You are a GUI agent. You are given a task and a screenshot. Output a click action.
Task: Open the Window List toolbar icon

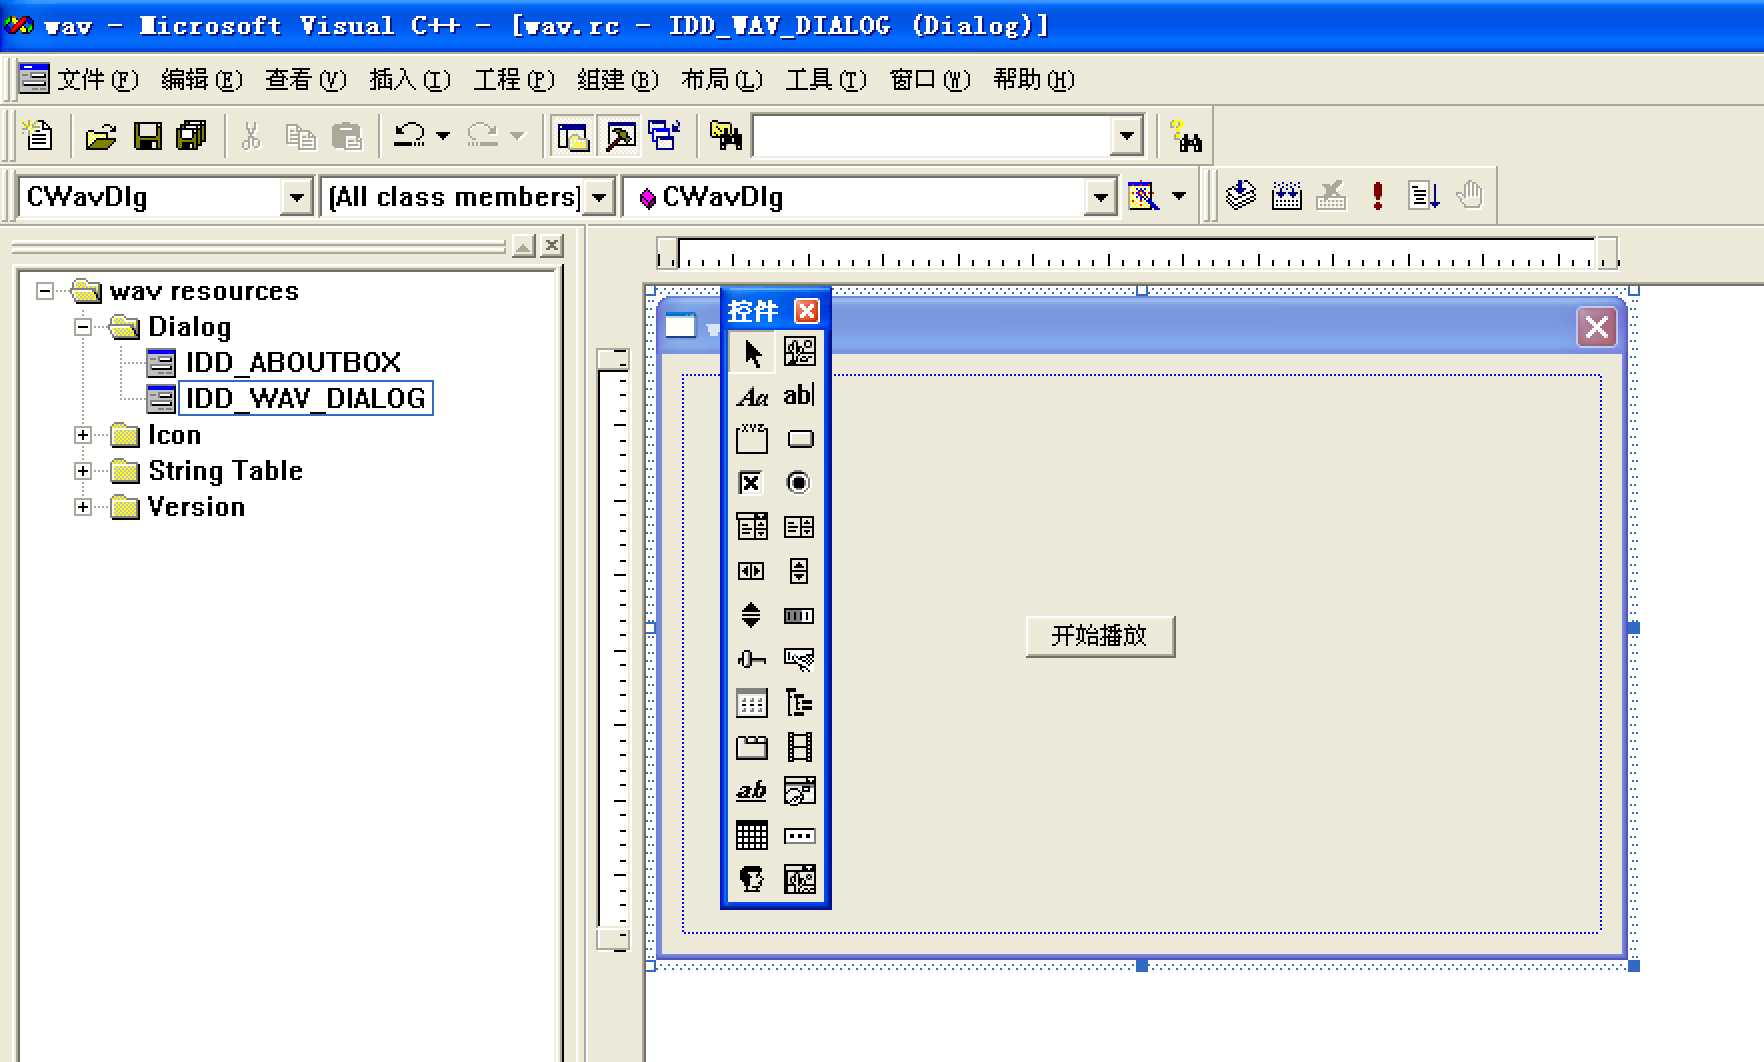click(665, 135)
